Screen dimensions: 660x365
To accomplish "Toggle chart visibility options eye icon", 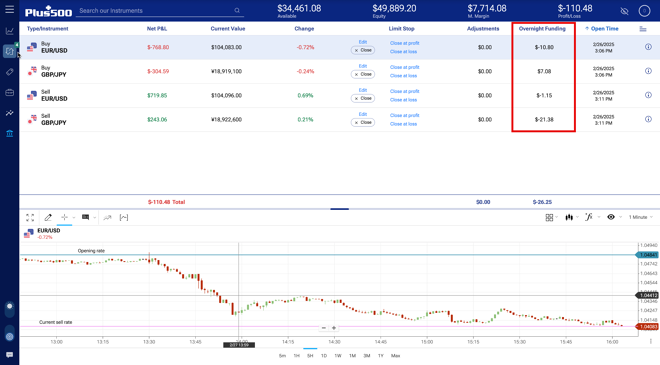I will (x=611, y=217).
